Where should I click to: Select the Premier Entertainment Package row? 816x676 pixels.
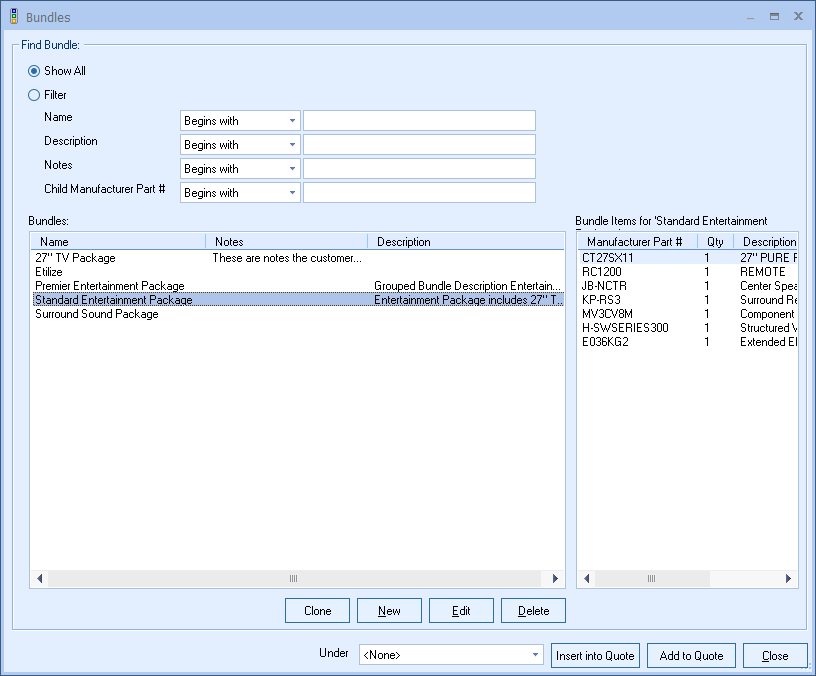tap(110, 286)
